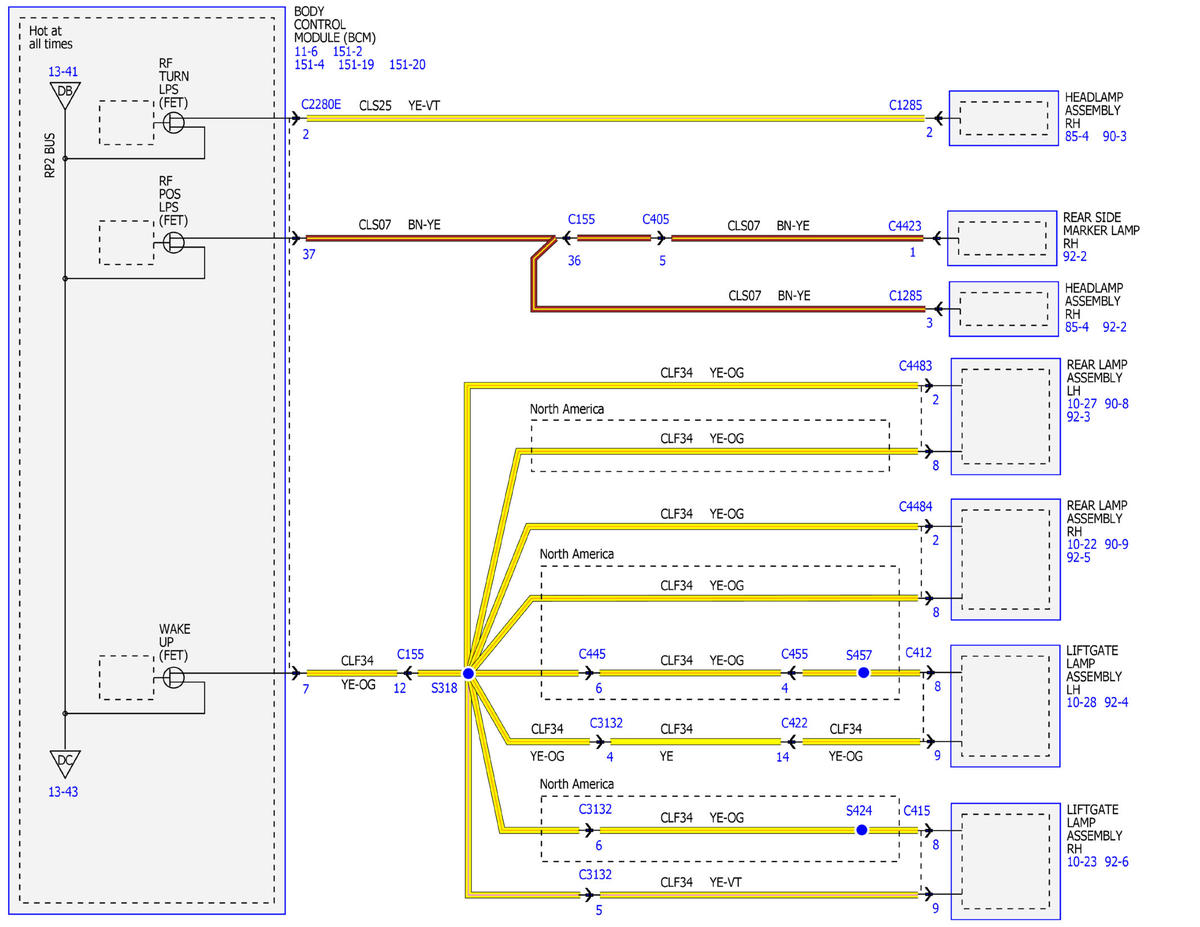The image size is (1200, 927).
Task: Click connector label C2280E
Action: [x=321, y=104]
